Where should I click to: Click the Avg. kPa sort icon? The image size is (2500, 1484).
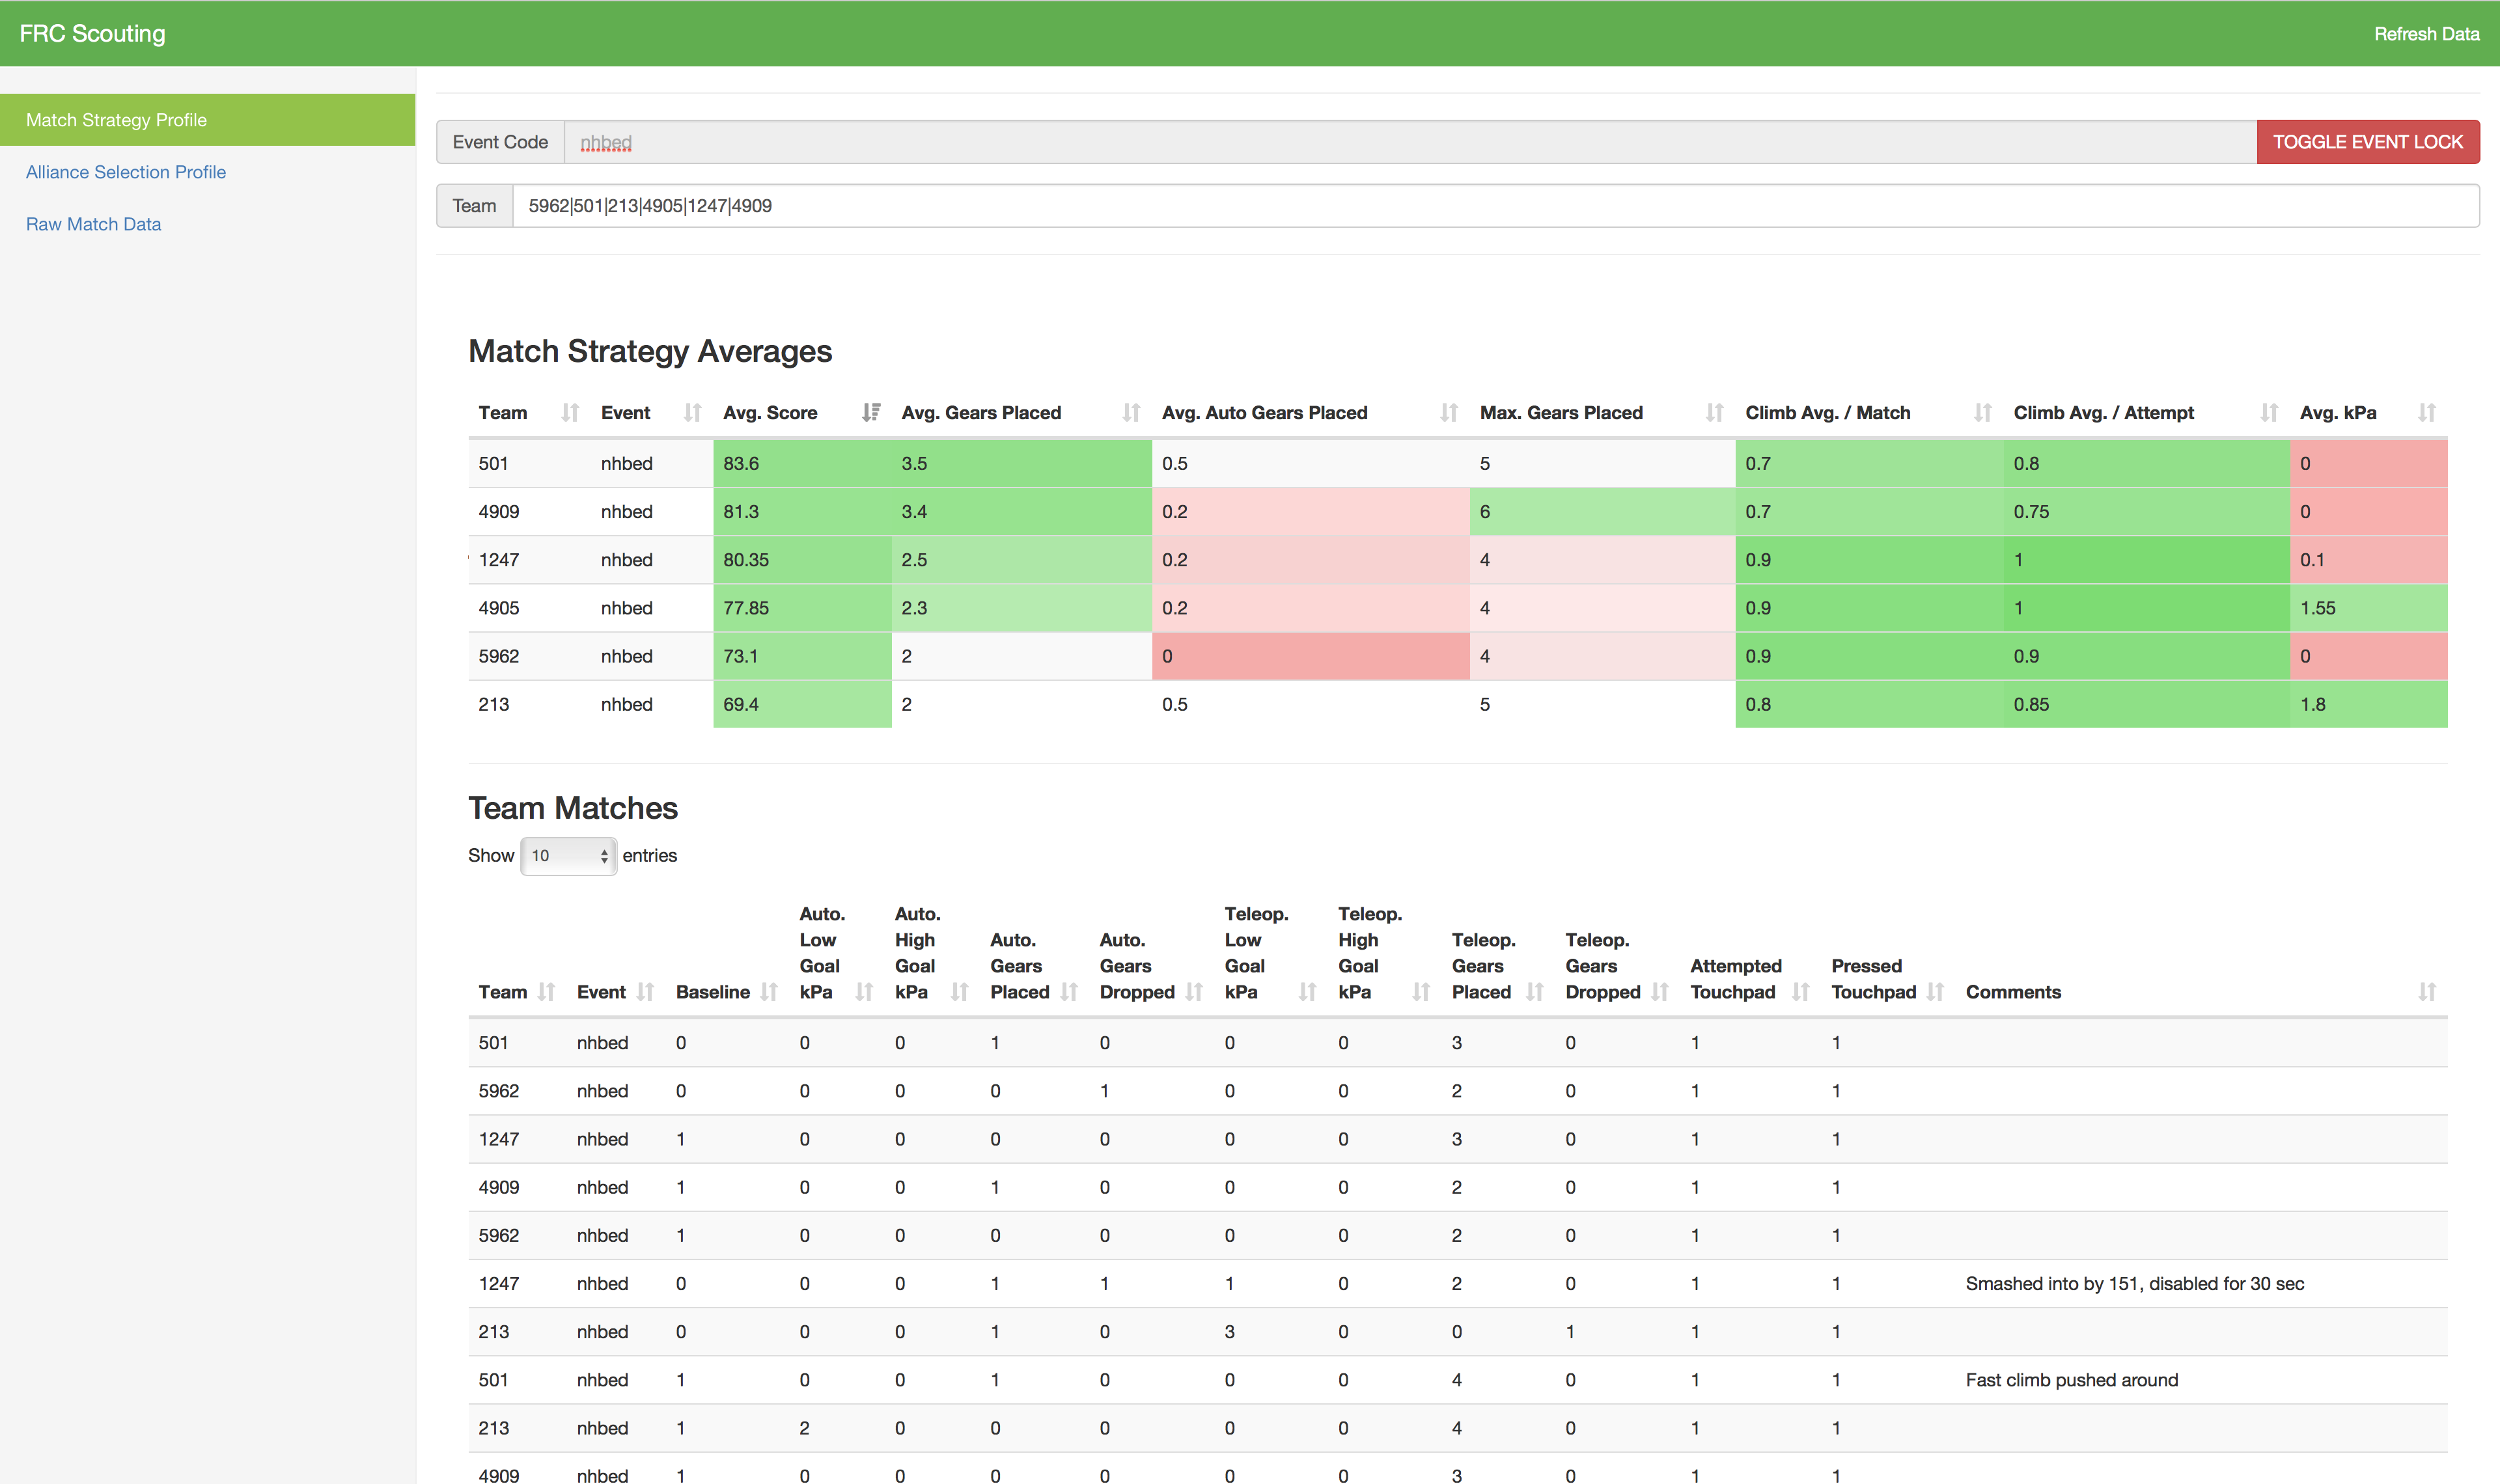pyautogui.click(x=2427, y=412)
